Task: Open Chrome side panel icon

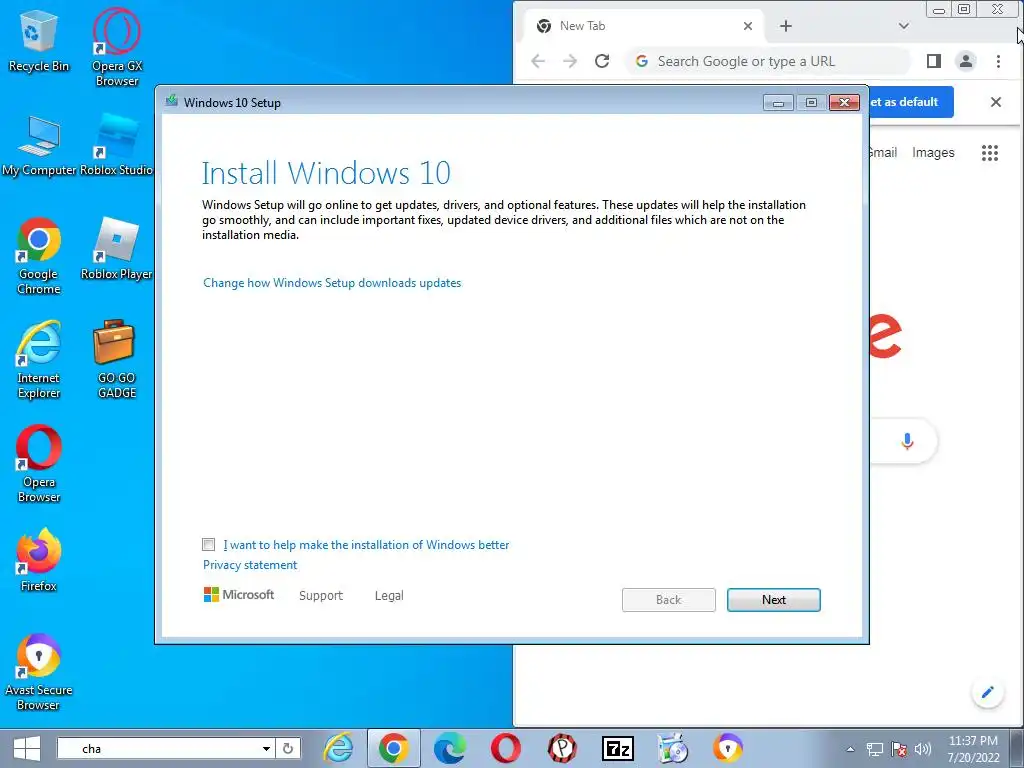Action: (934, 61)
